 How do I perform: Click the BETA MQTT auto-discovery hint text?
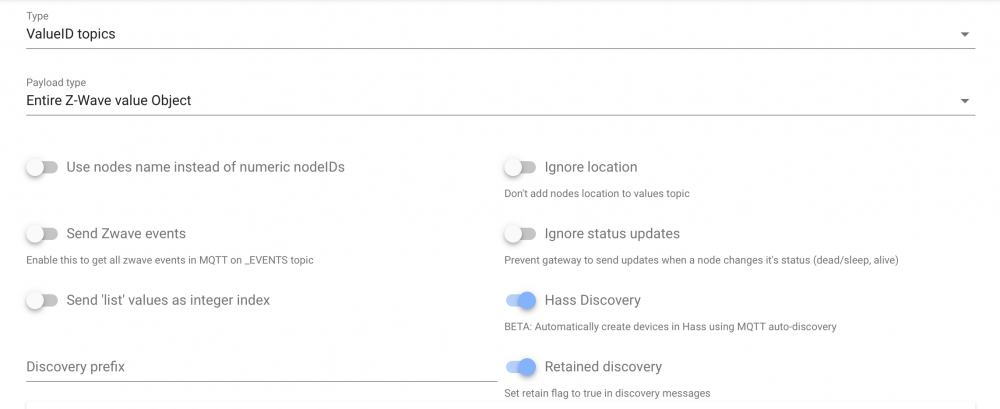(x=670, y=327)
